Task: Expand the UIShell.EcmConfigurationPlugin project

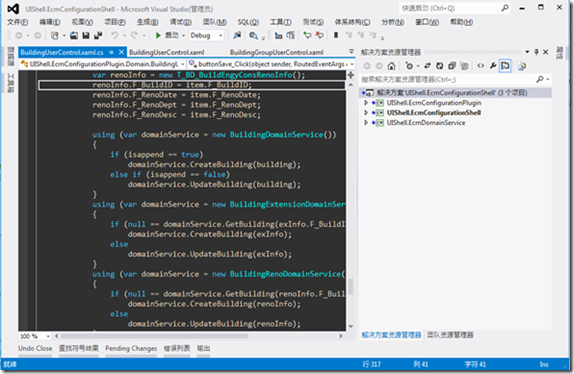Action: [366, 103]
